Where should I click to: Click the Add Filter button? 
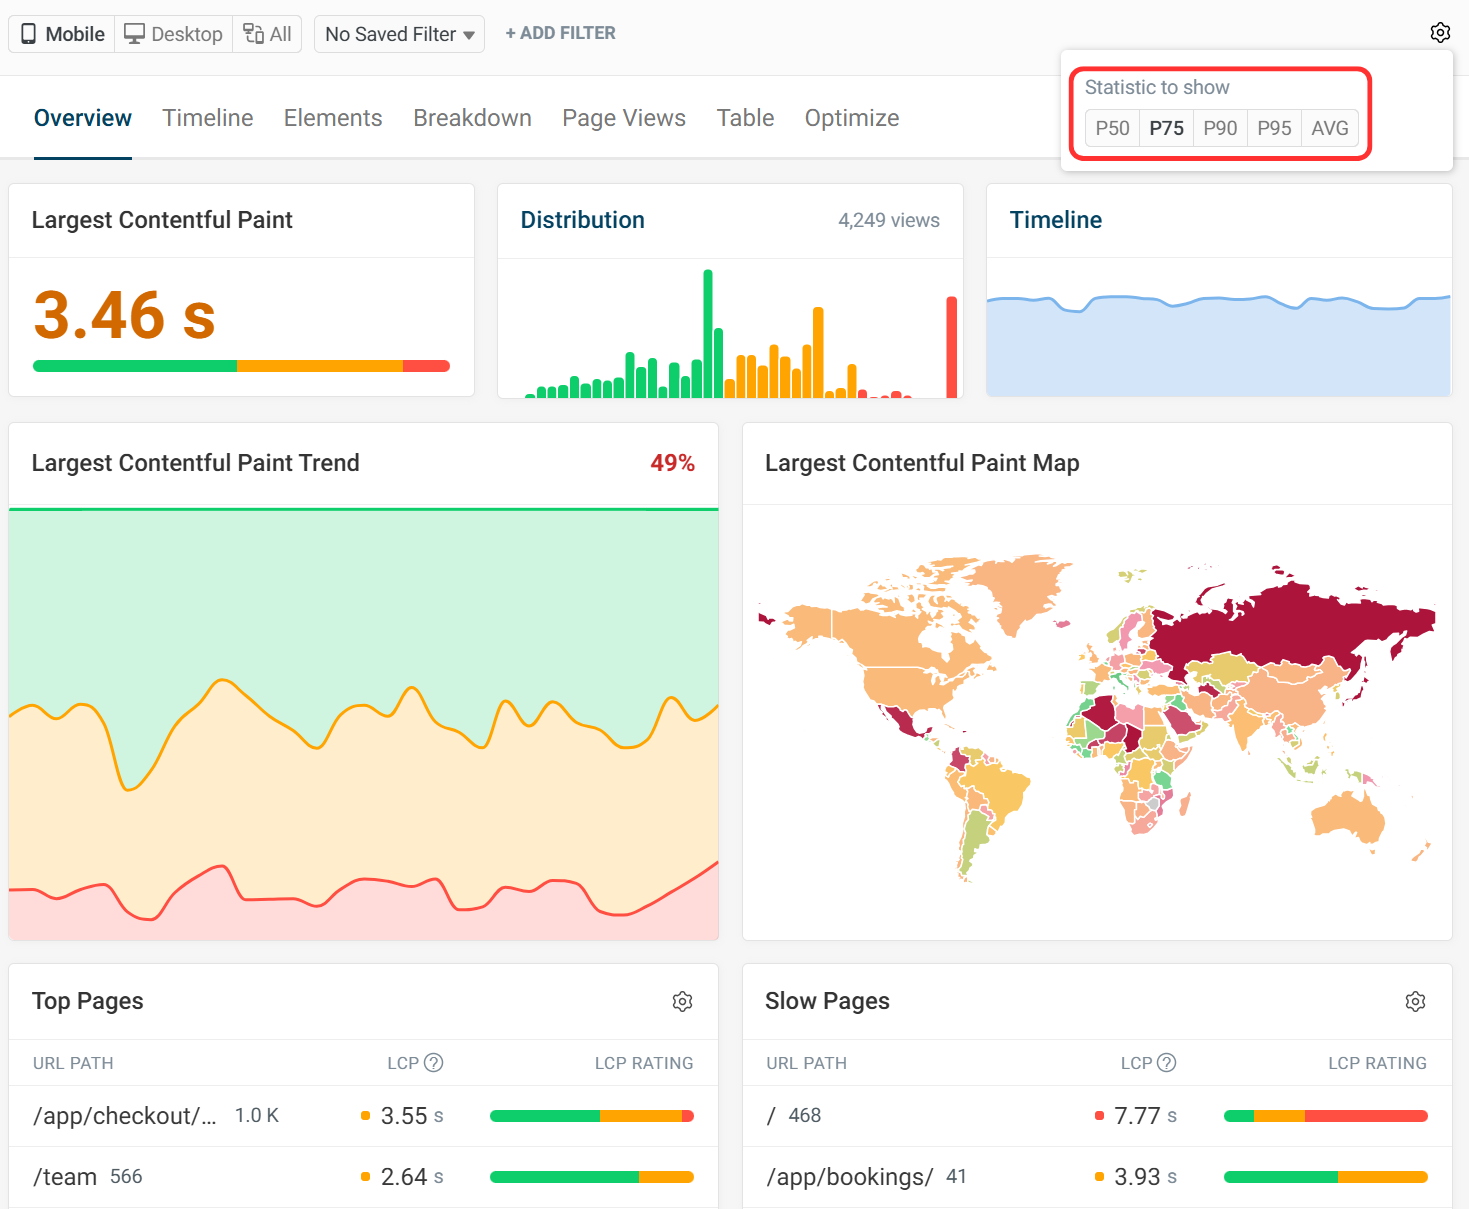(560, 33)
